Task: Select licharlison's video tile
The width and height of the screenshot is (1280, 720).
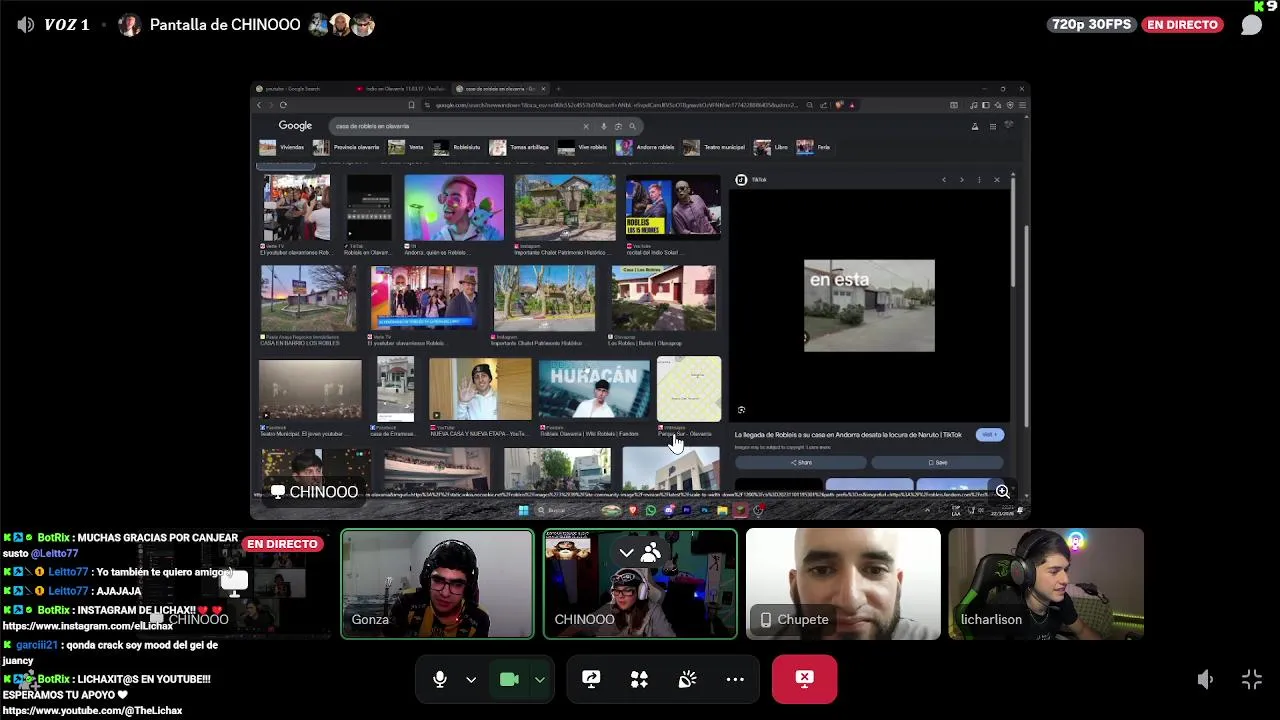Action: [x=1046, y=584]
